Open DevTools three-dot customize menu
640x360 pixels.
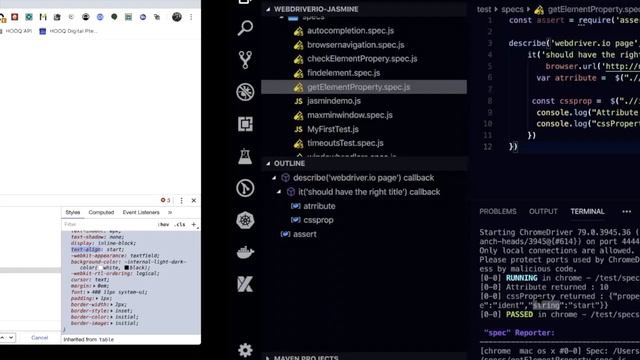pos(181,200)
